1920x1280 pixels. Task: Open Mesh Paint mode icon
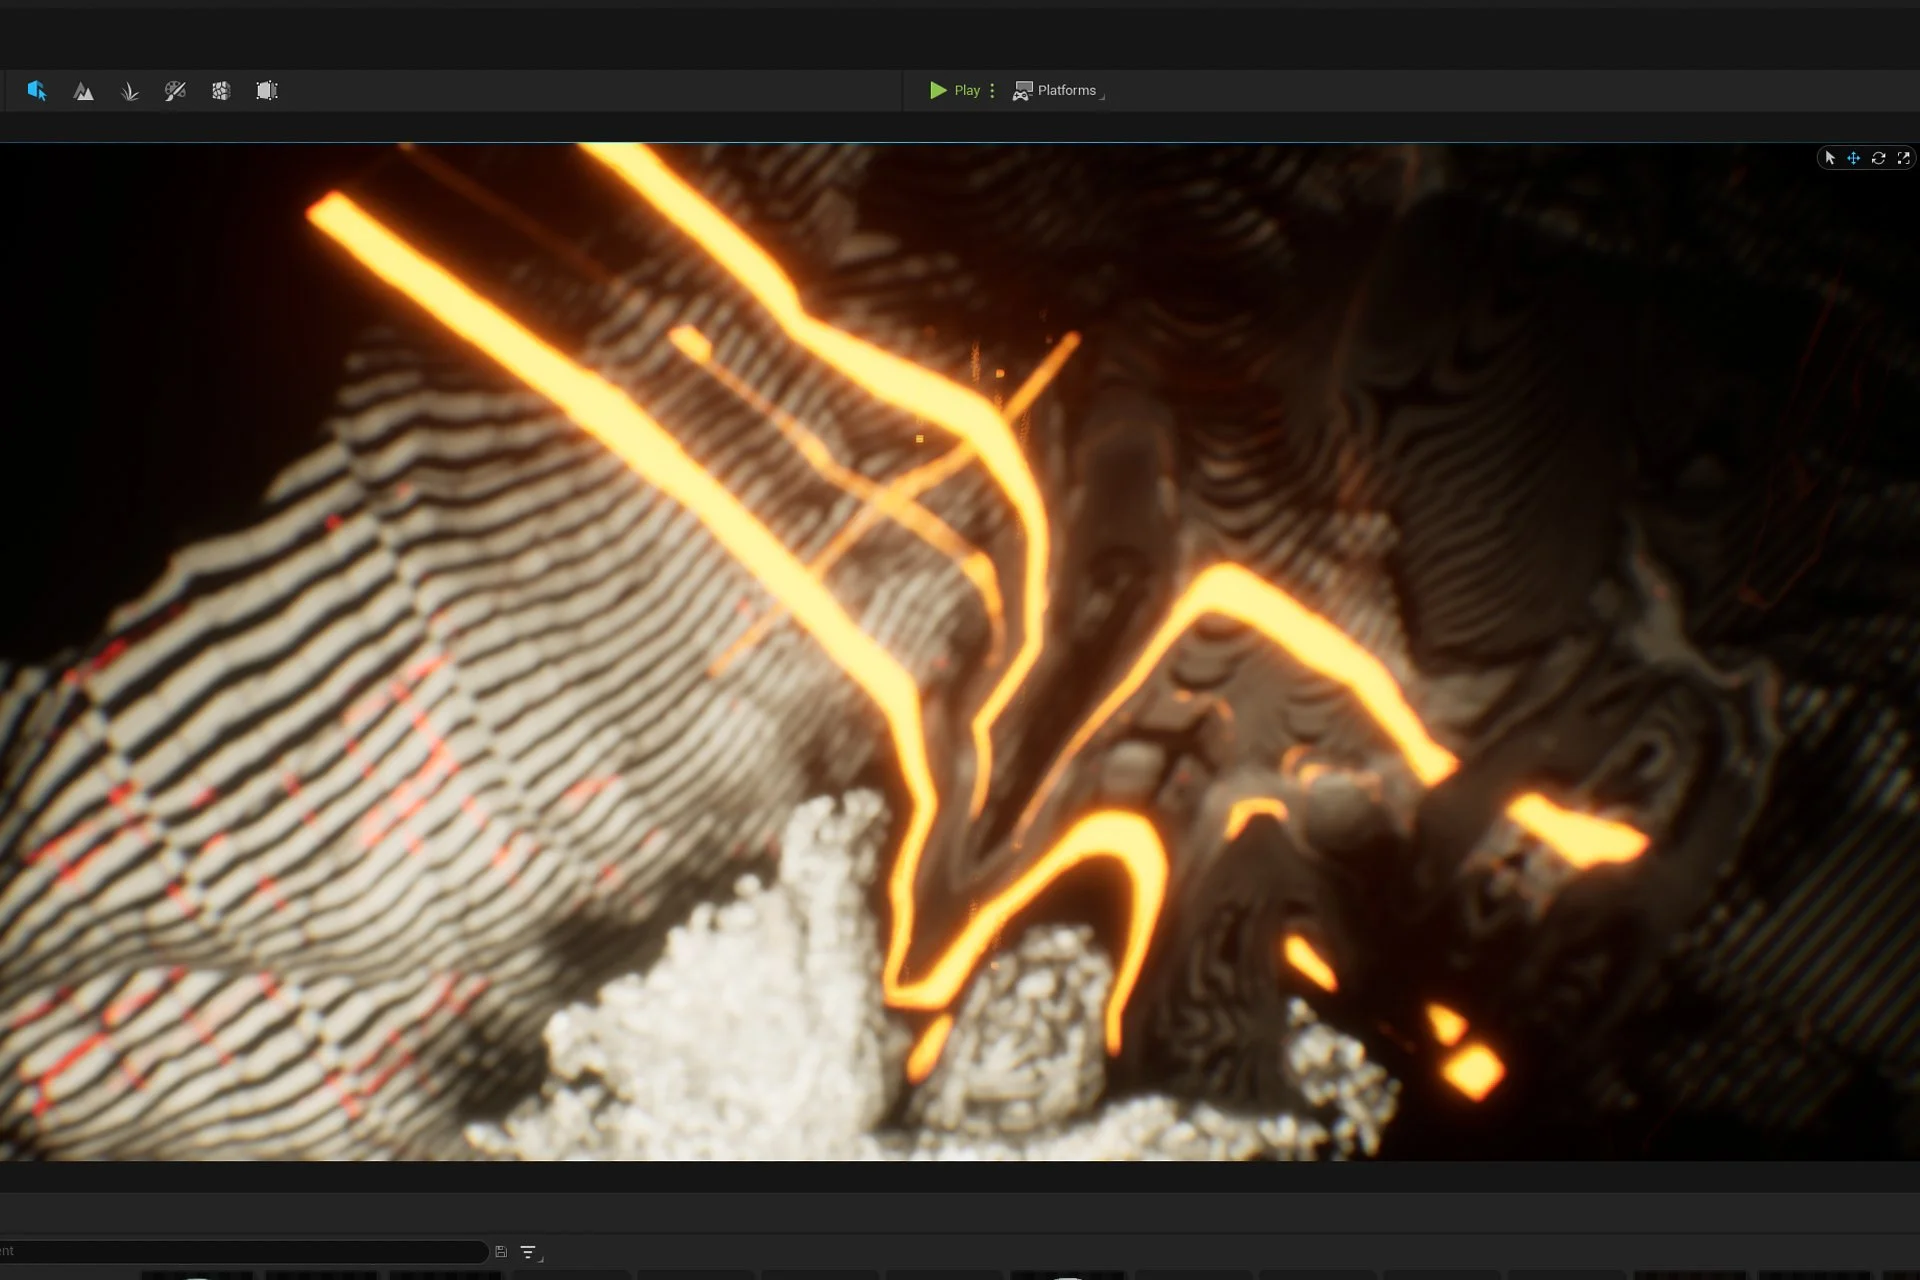175,91
